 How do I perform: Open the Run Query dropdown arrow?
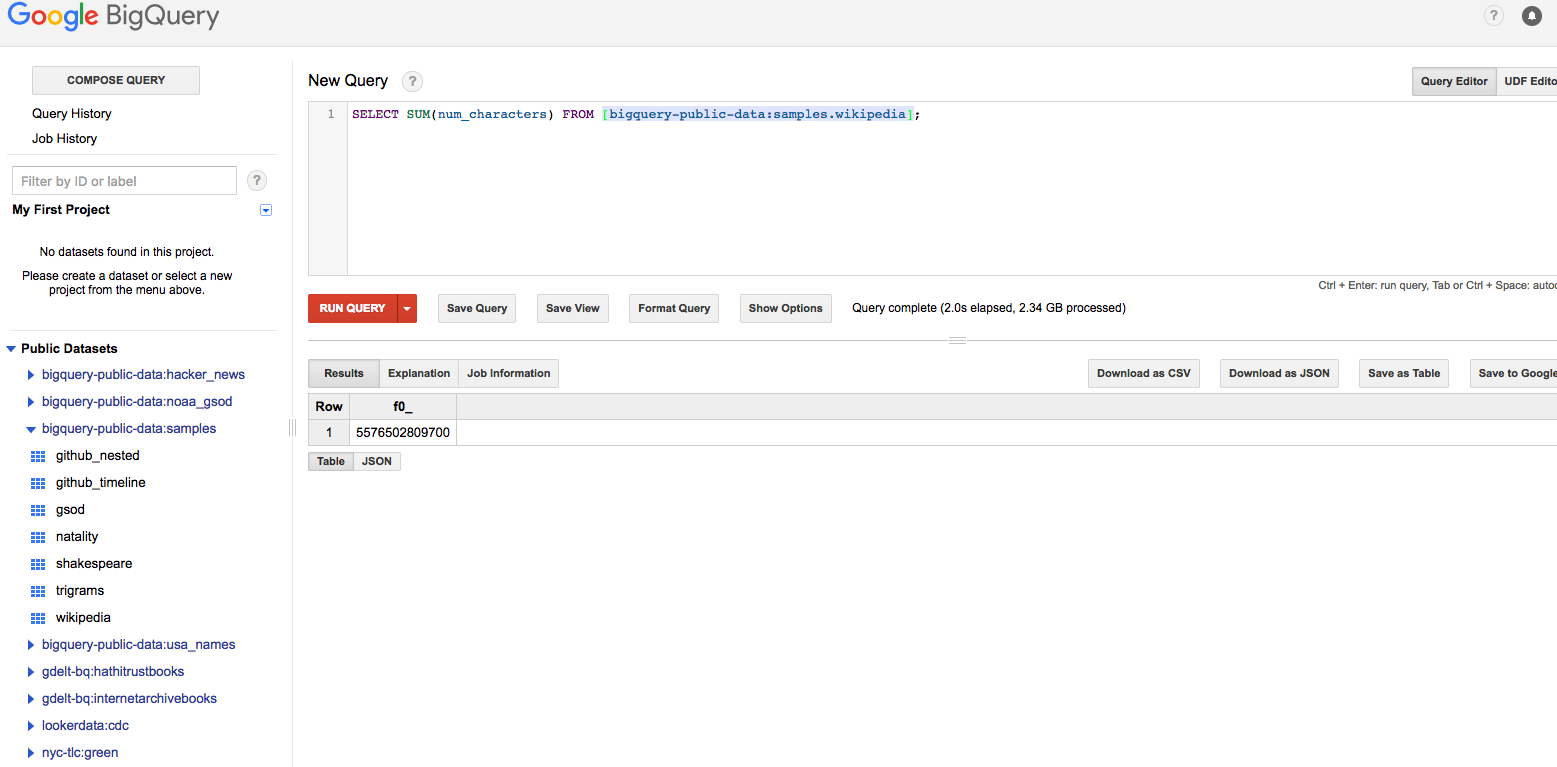tap(407, 309)
